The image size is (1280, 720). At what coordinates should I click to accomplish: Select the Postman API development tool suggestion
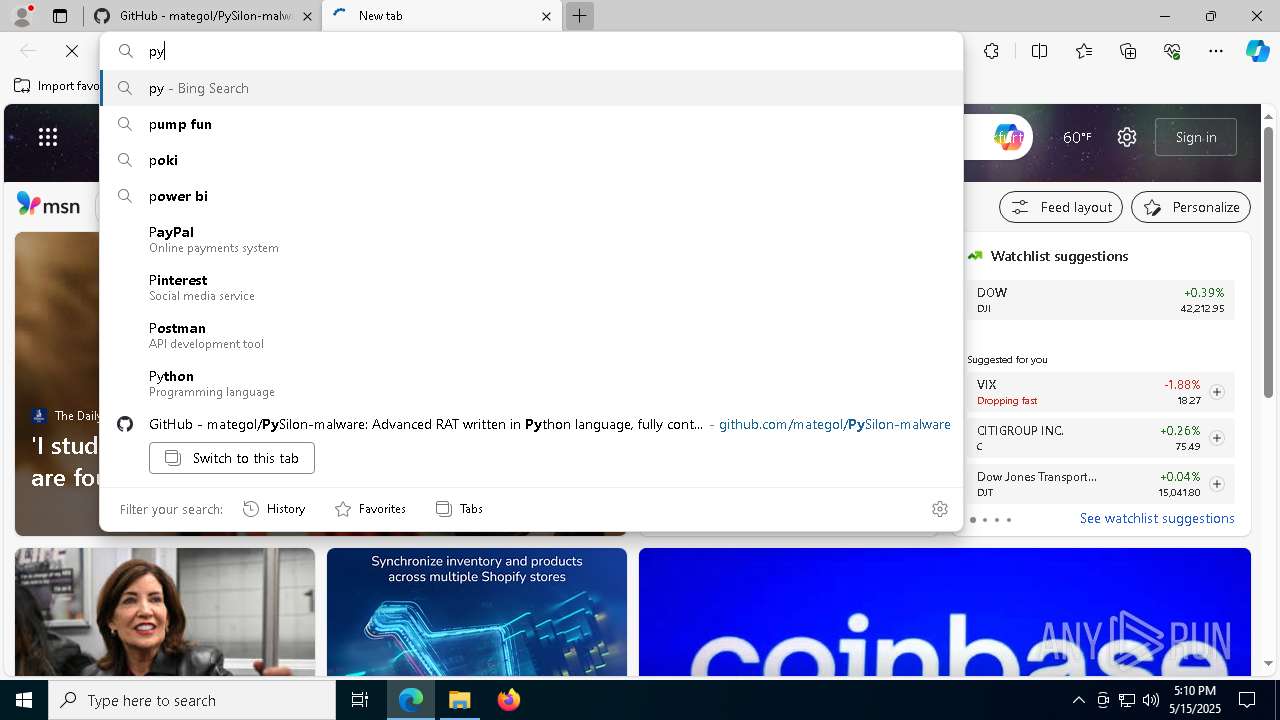click(531, 335)
